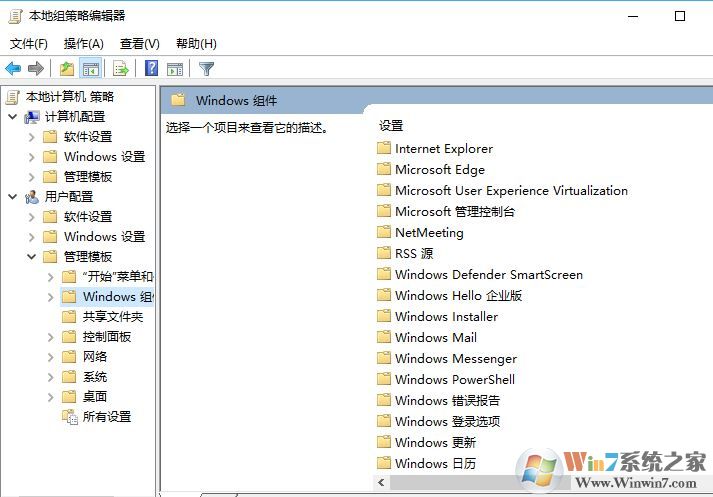Click the 所有设置 settings icon in tree
The width and height of the screenshot is (713, 497).
coord(70,417)
